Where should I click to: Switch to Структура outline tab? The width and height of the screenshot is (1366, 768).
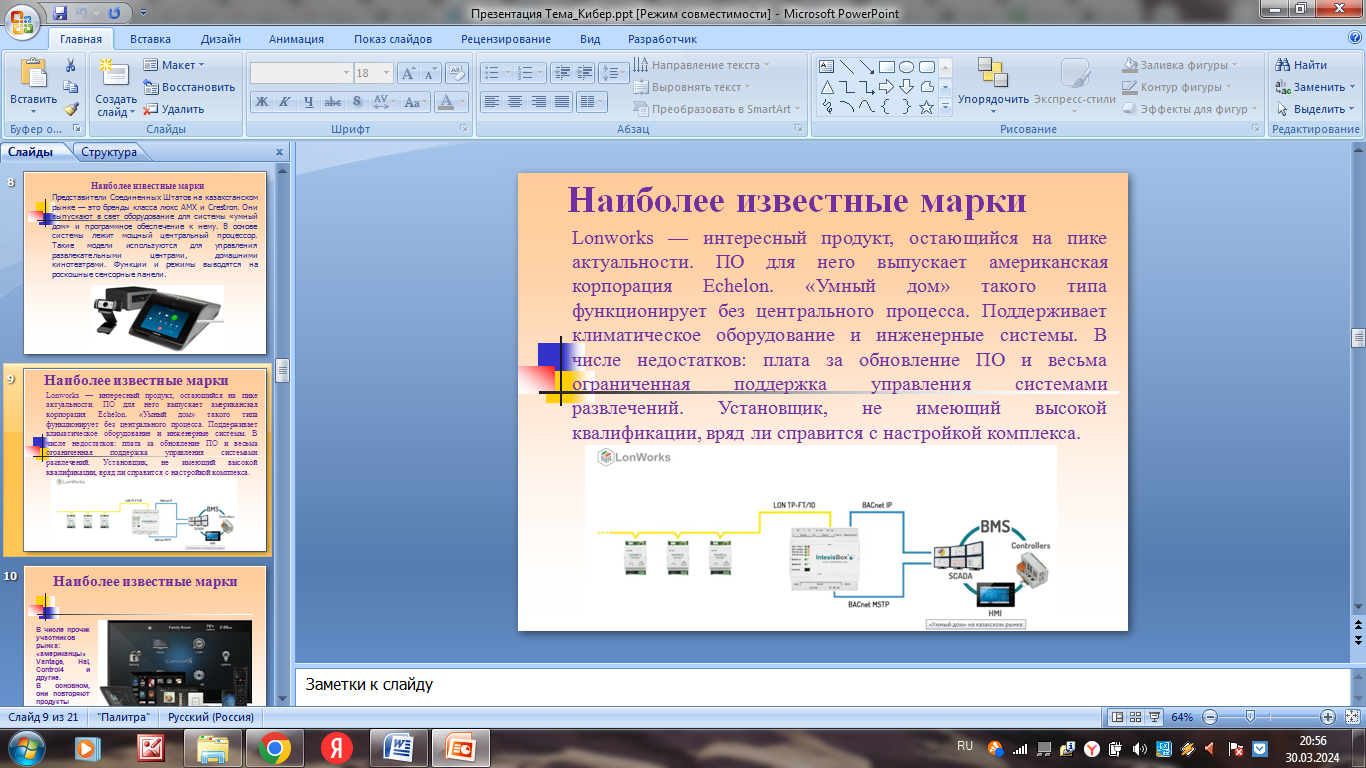(109, 152)
